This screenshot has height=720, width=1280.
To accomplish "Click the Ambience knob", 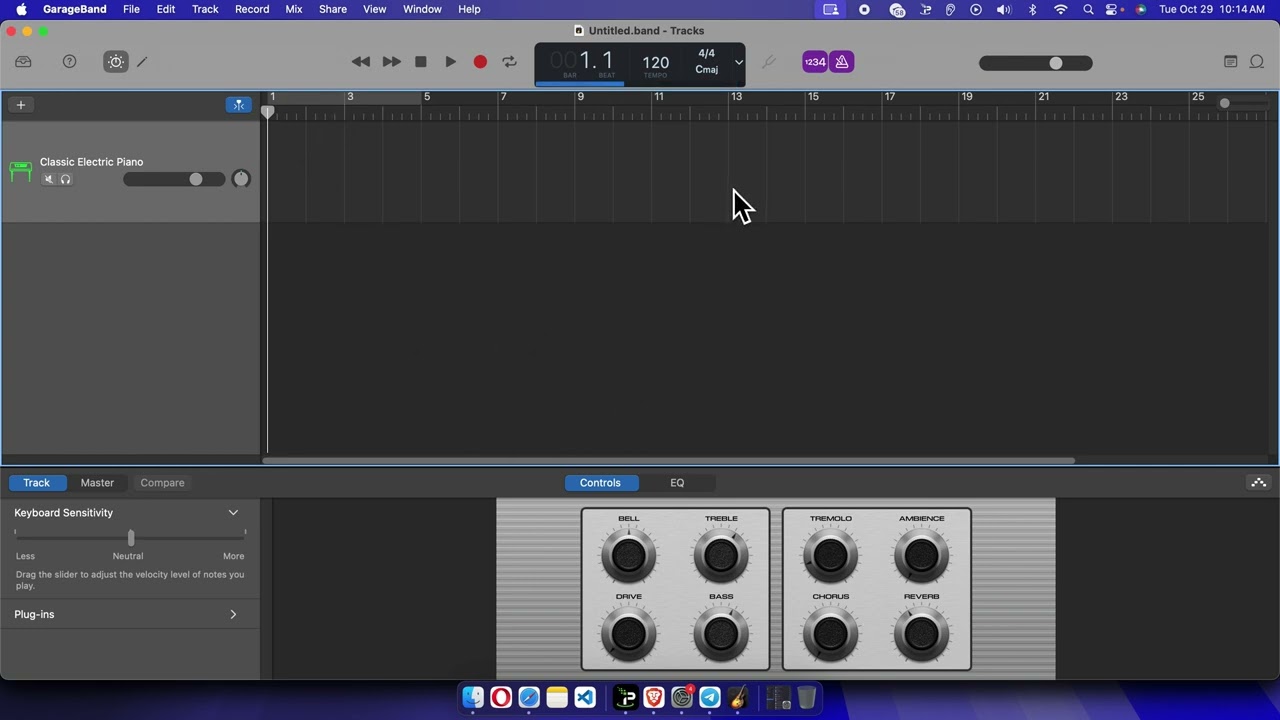I will [921, 555].
